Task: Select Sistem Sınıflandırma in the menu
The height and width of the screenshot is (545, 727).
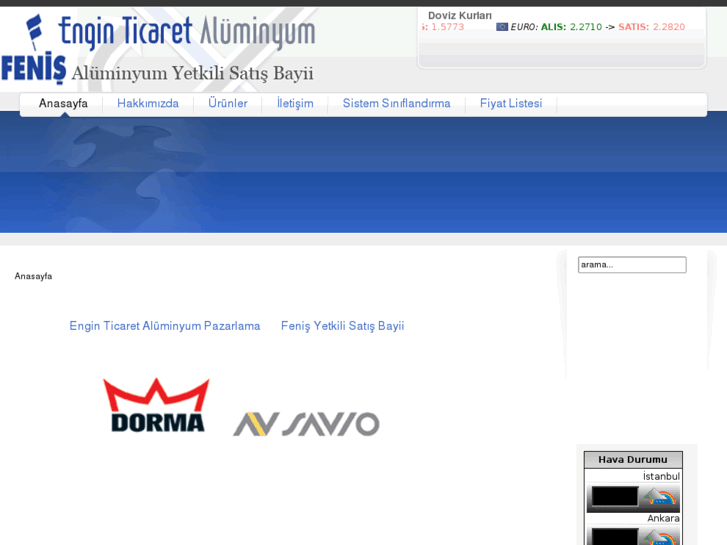Action: point(396,103)
